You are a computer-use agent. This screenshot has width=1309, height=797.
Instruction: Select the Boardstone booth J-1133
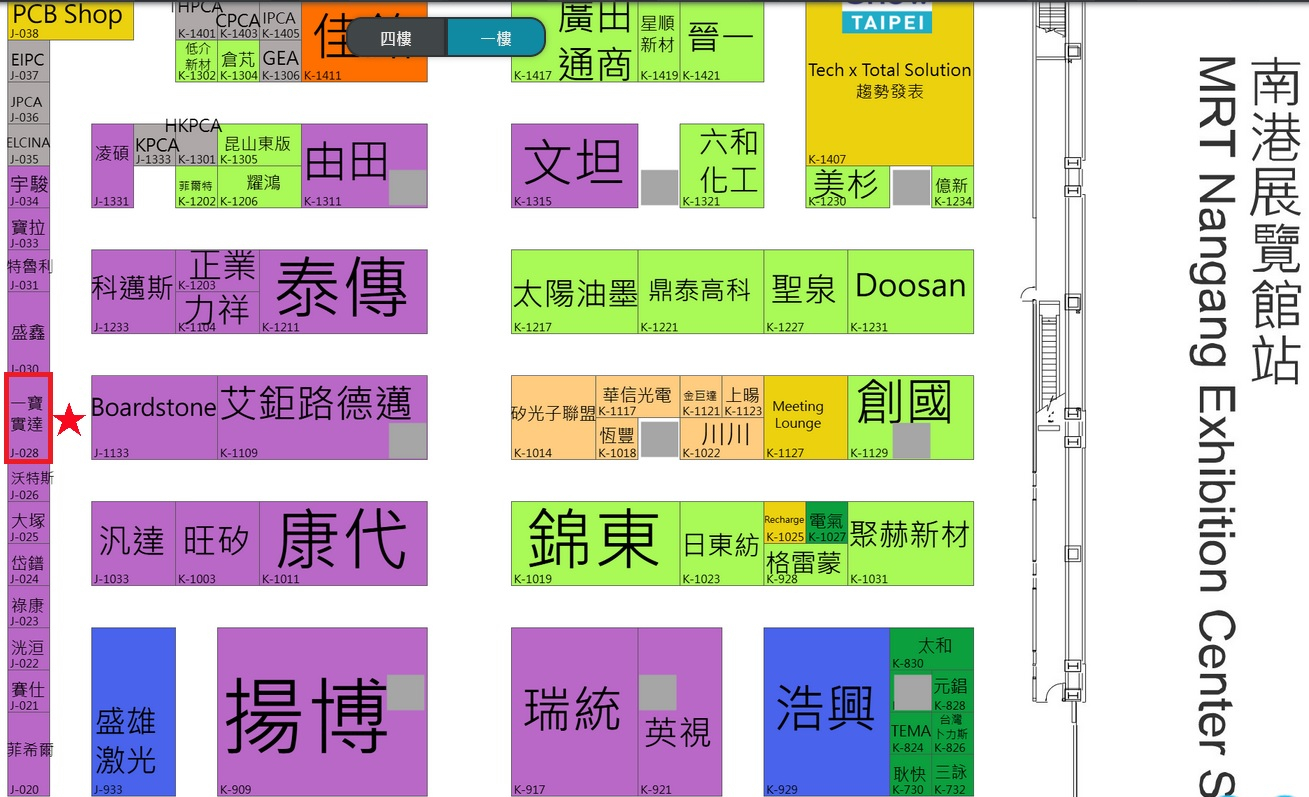(153, 417)
